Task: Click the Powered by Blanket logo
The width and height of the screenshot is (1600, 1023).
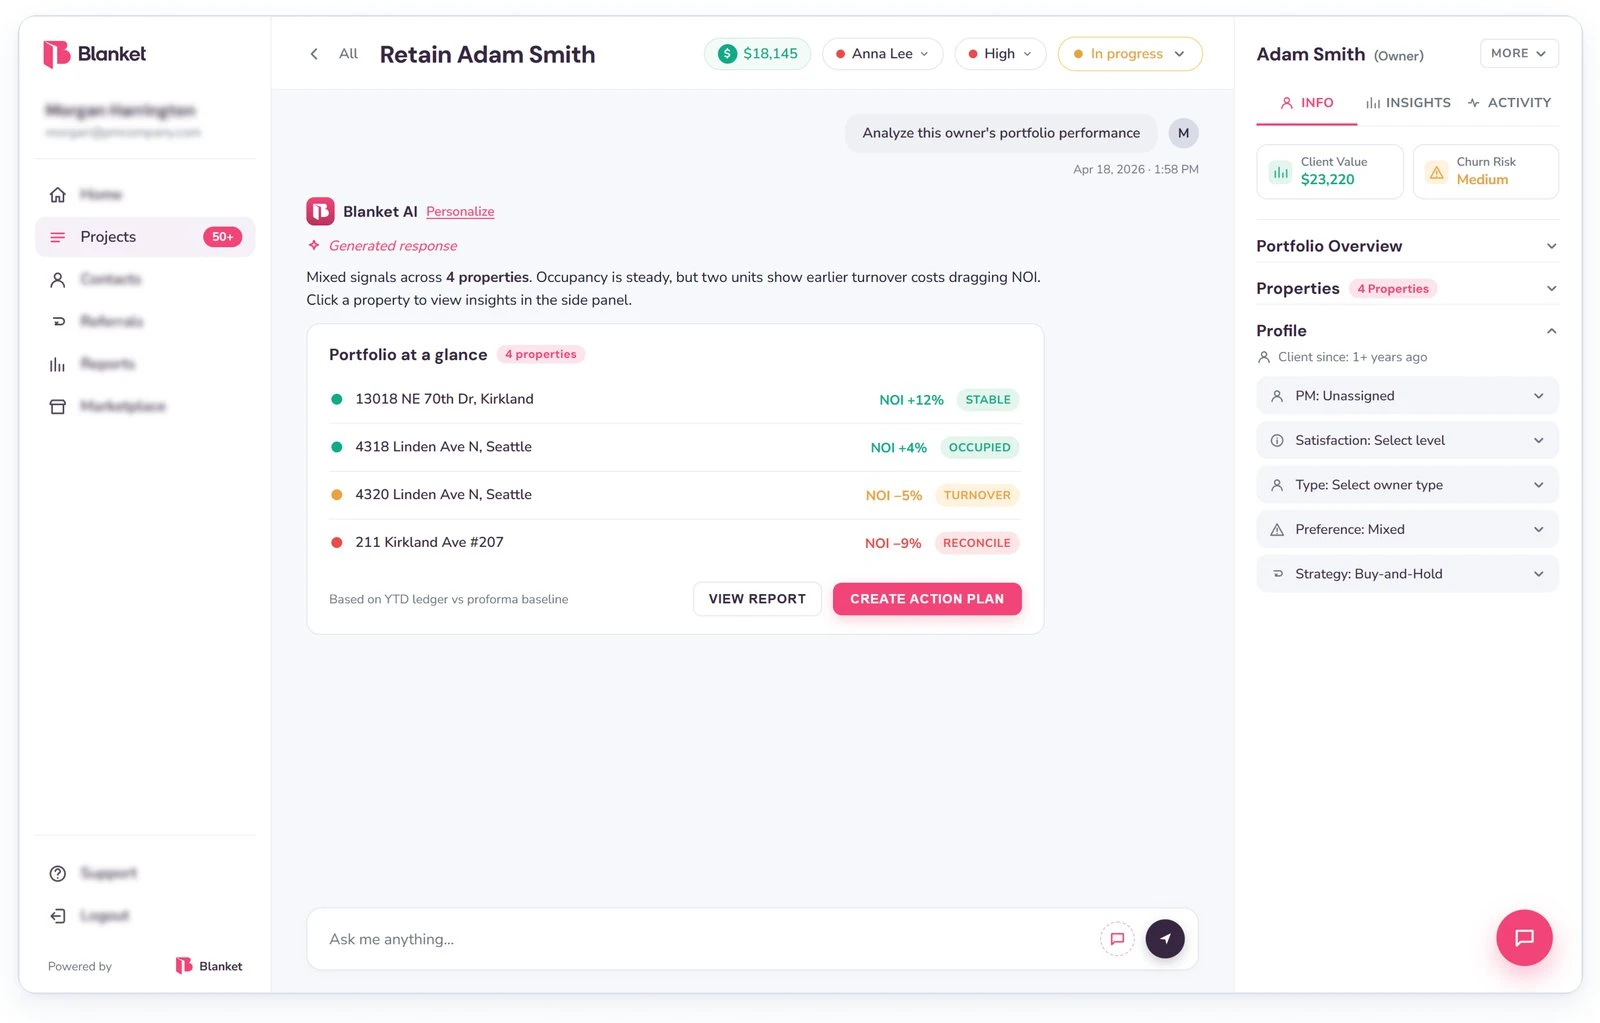Action: coord(209,966)
